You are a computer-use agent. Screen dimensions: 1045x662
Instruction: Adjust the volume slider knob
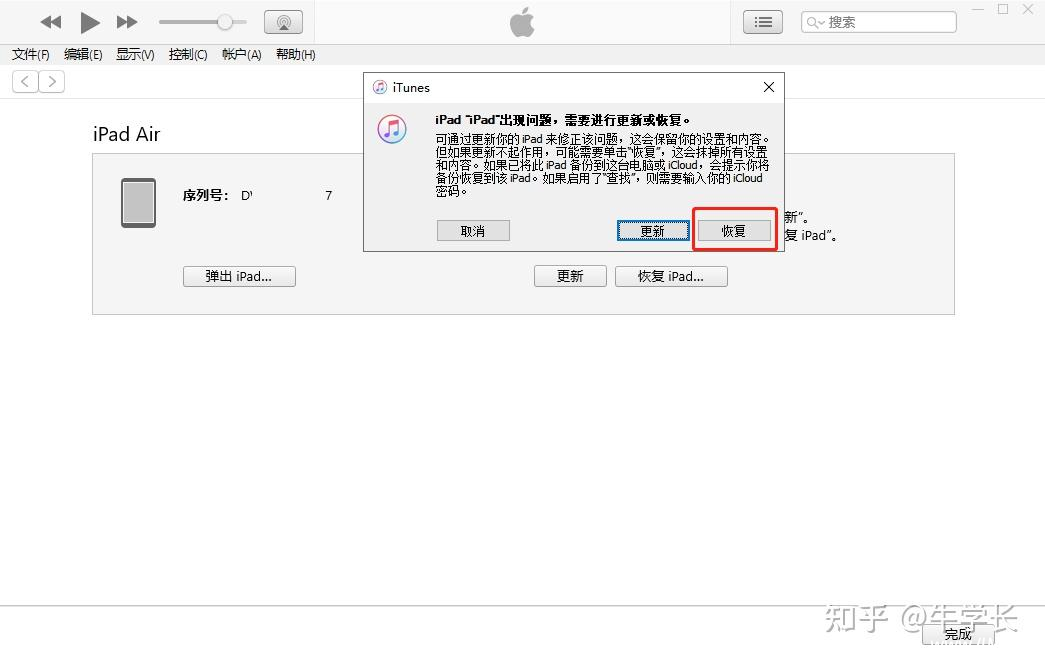point(225,22)
